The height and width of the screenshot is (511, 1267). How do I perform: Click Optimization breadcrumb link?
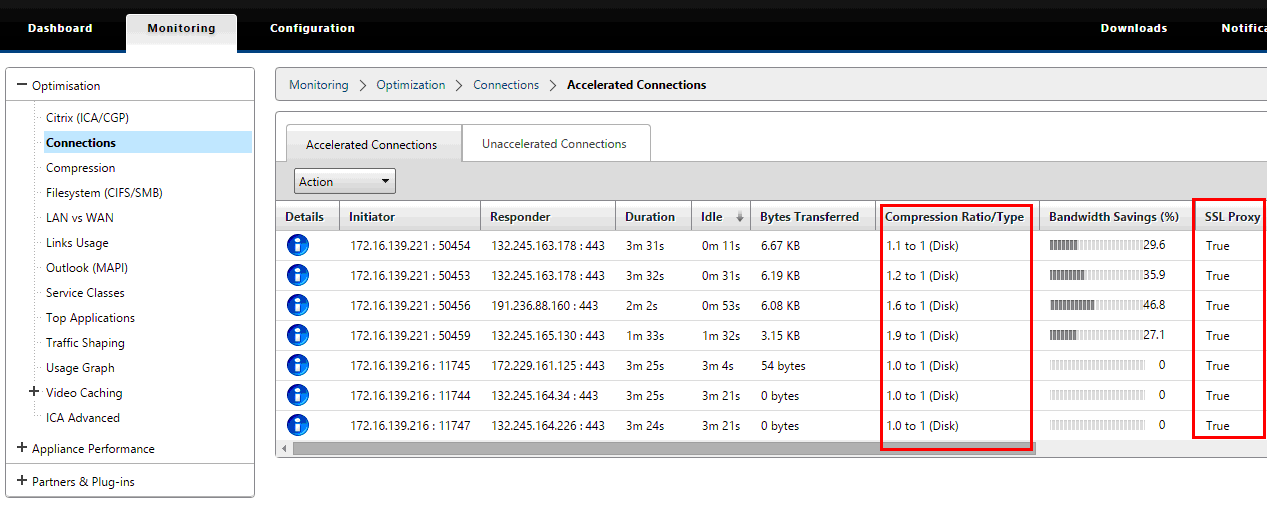pyautogui.click(x=411, y=85)
